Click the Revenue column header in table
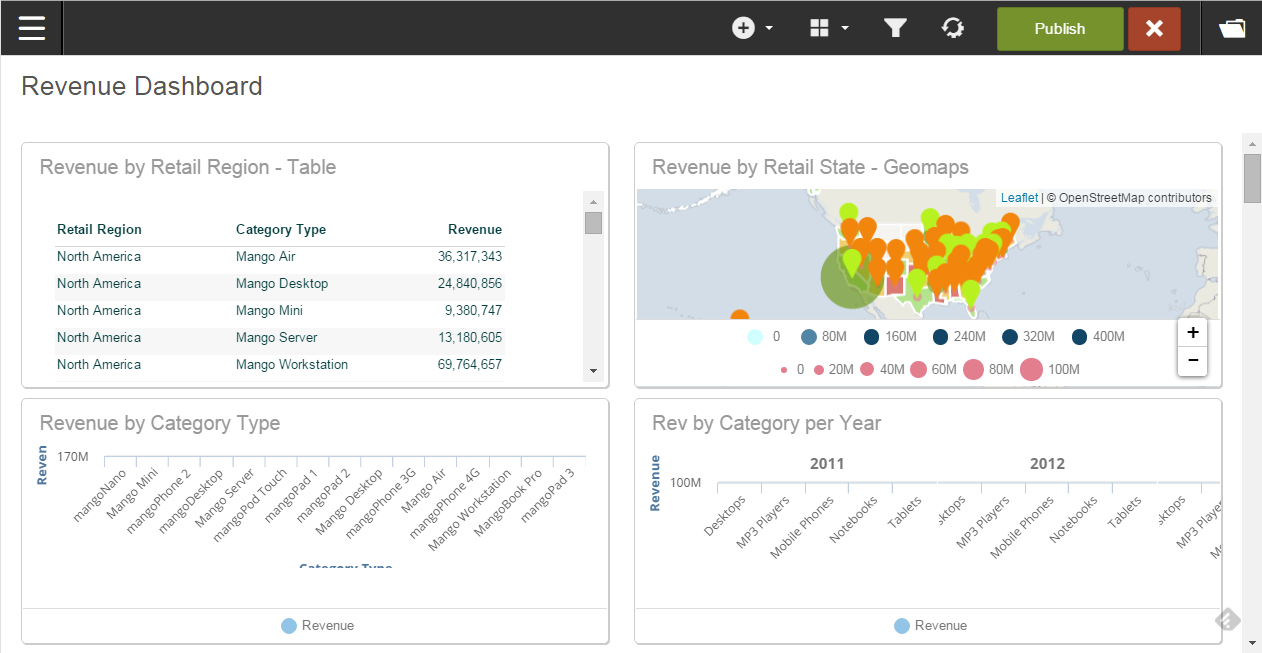The image size is (1262, 653). pos(474,230)
